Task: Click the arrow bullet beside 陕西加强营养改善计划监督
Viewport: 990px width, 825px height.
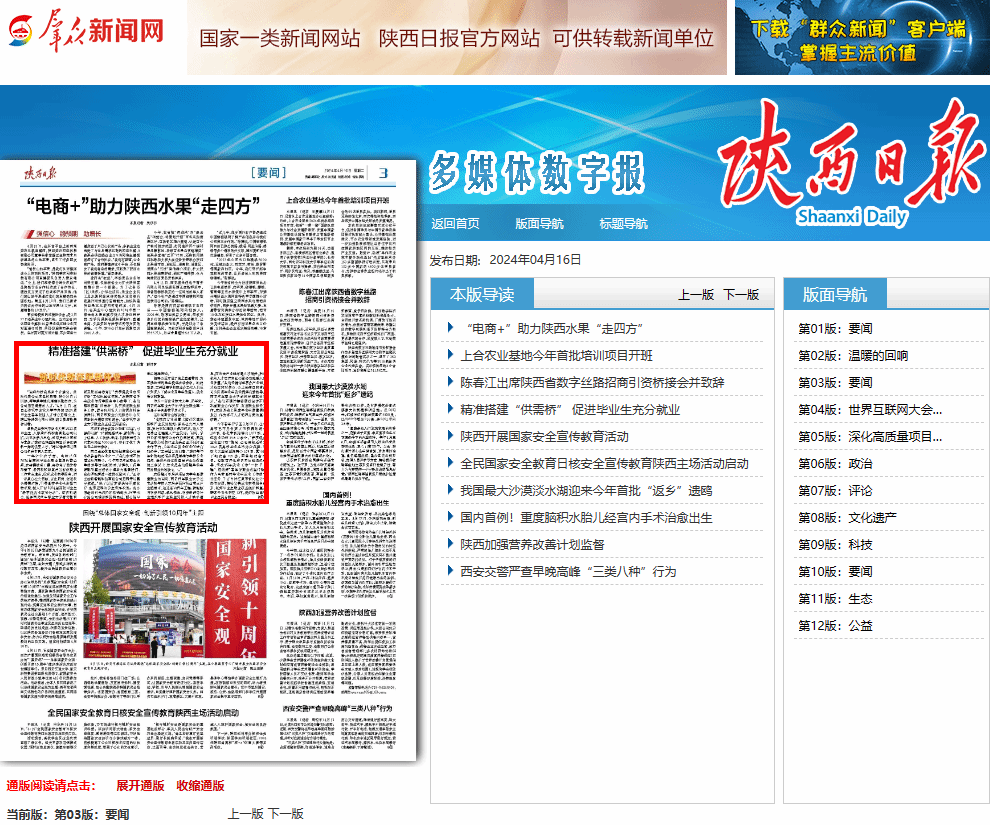Action: 450,543
